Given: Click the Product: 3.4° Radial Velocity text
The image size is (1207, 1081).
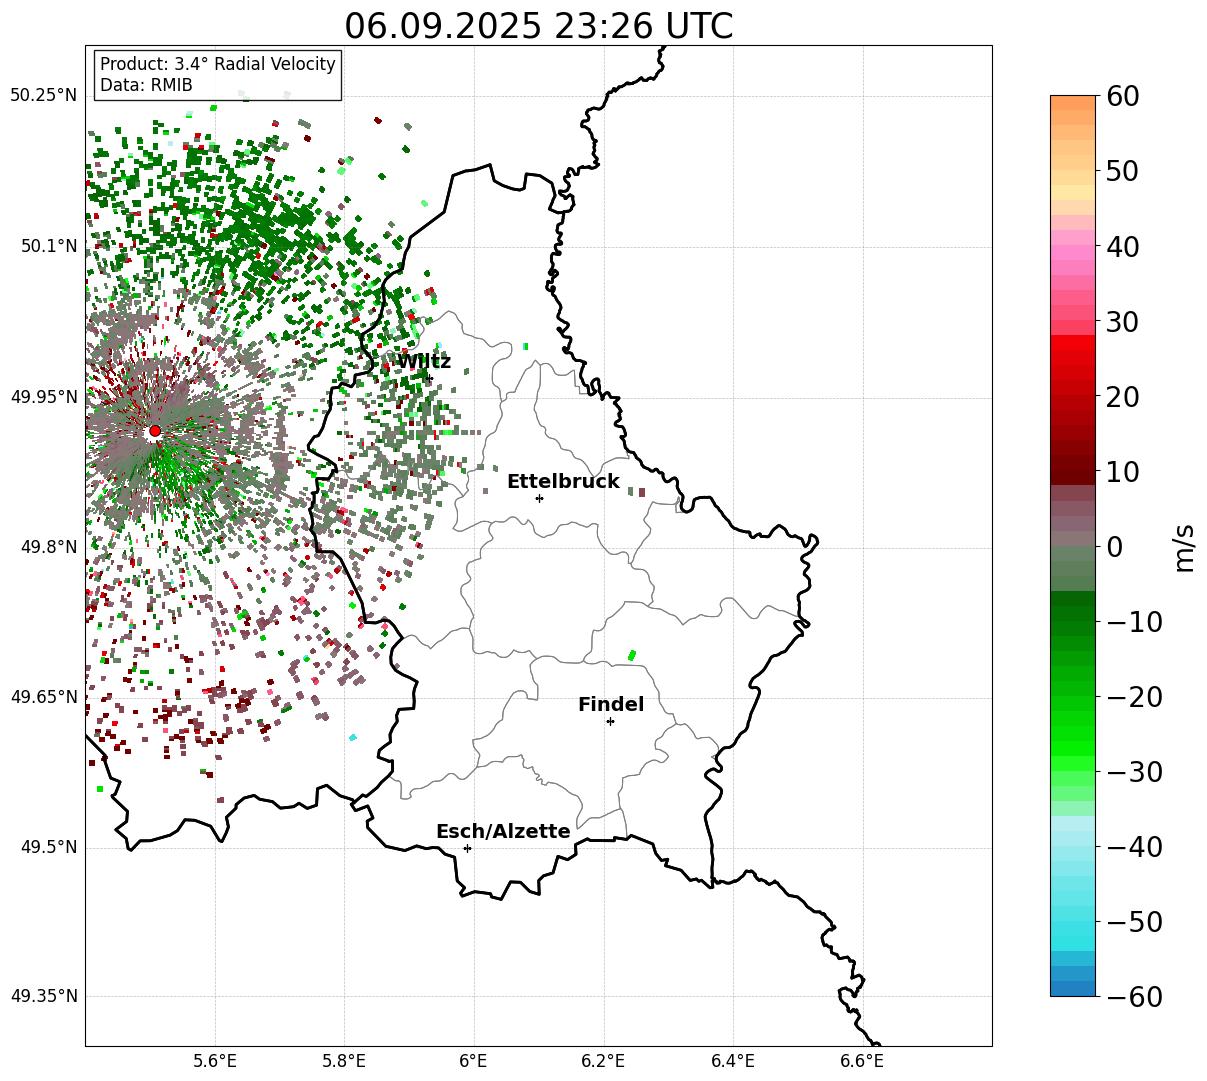Looking at the screenshot, I should (218, 64).
